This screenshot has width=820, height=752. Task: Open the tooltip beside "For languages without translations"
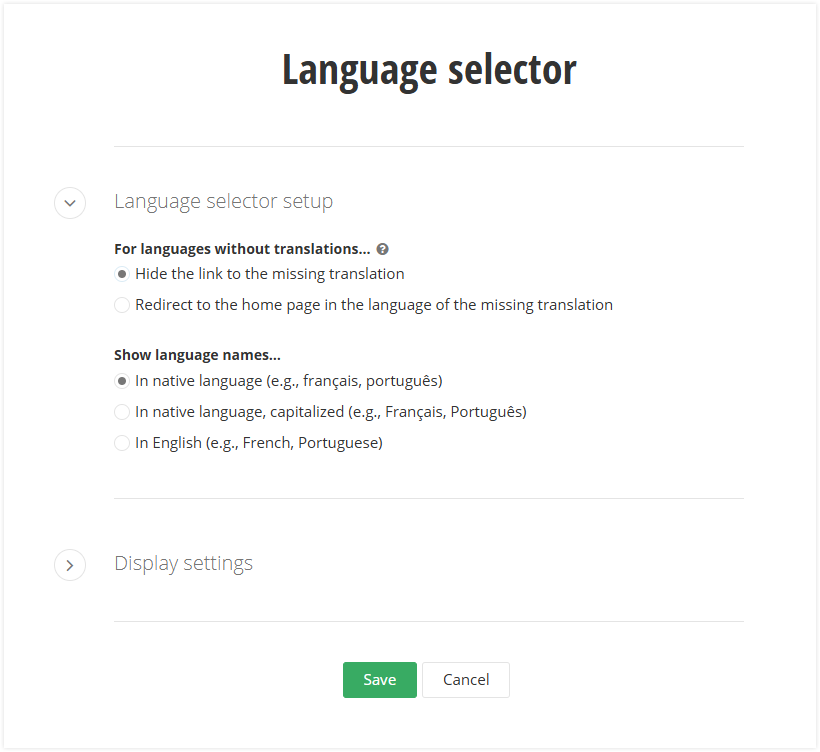pos(382,248)
